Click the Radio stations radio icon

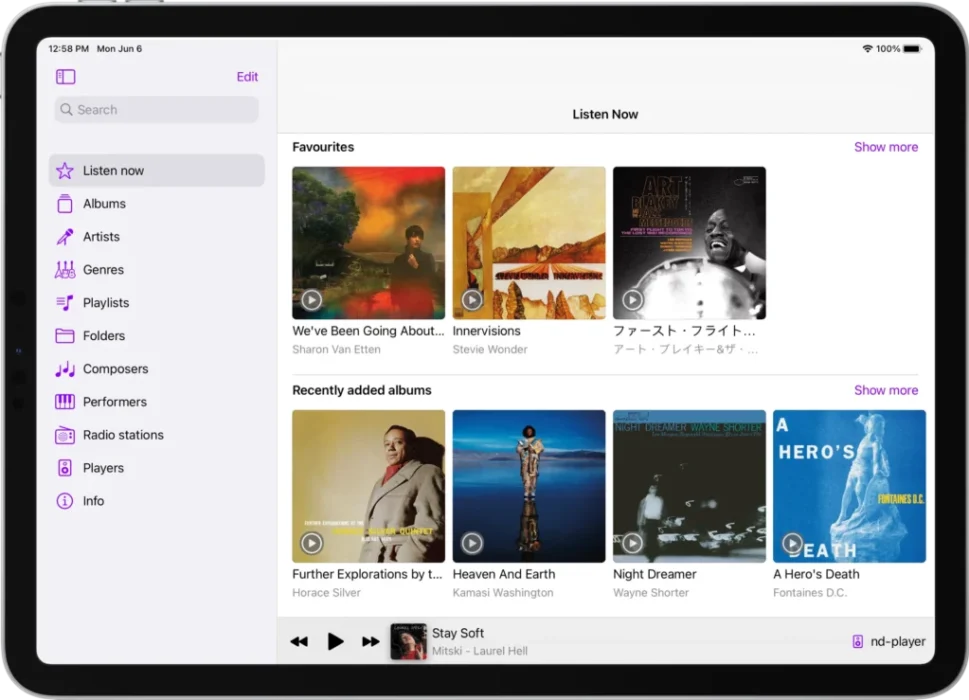tap(64, 435)
